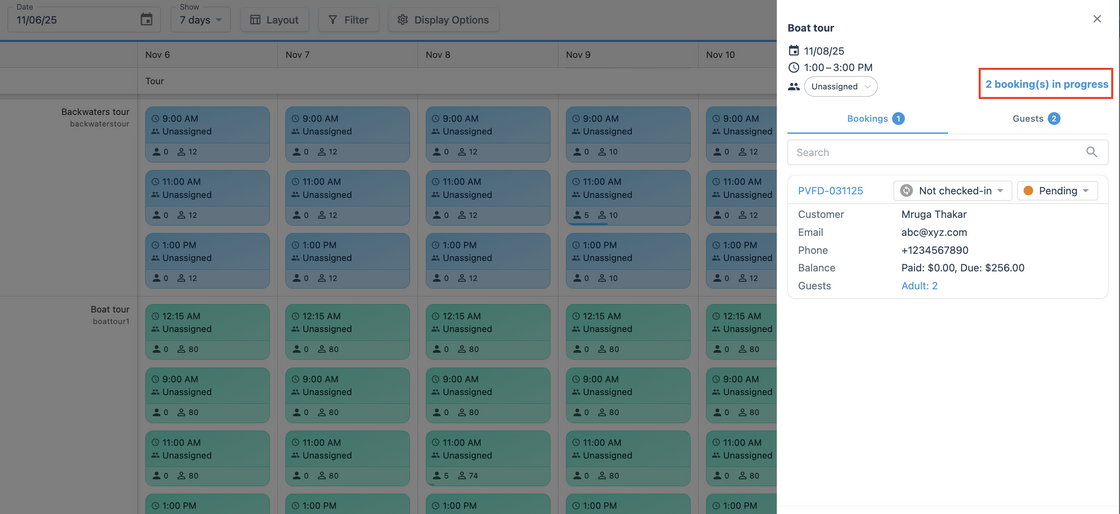Click the guide people icon in panel

click(x=794, y=86)
